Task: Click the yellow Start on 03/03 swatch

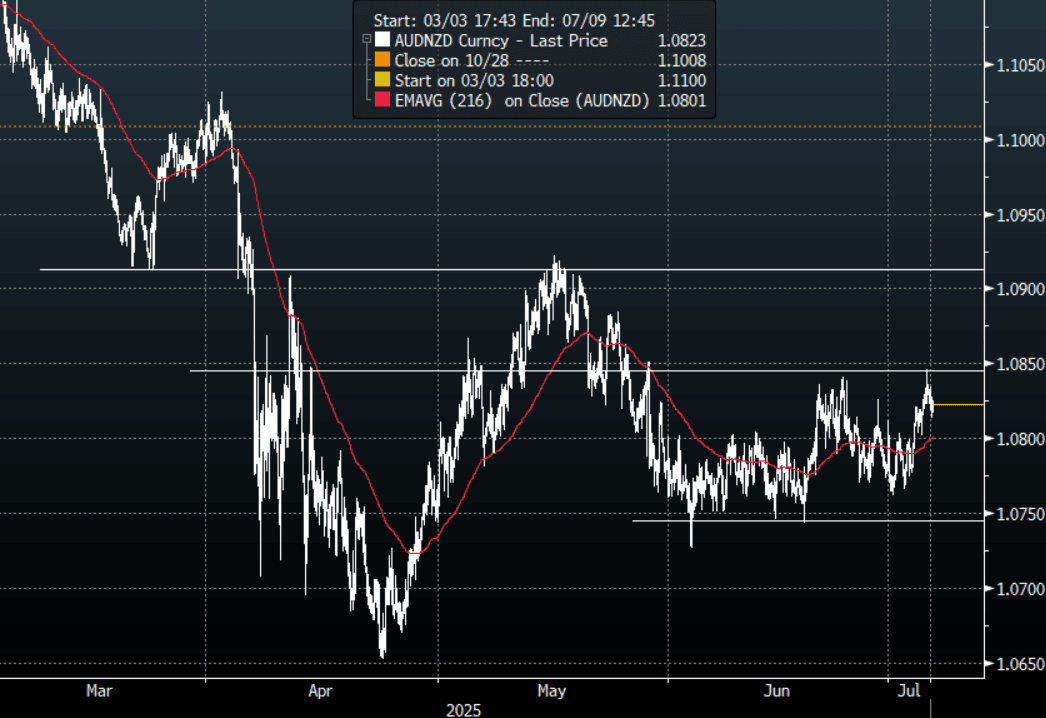Action: point(380,80)
